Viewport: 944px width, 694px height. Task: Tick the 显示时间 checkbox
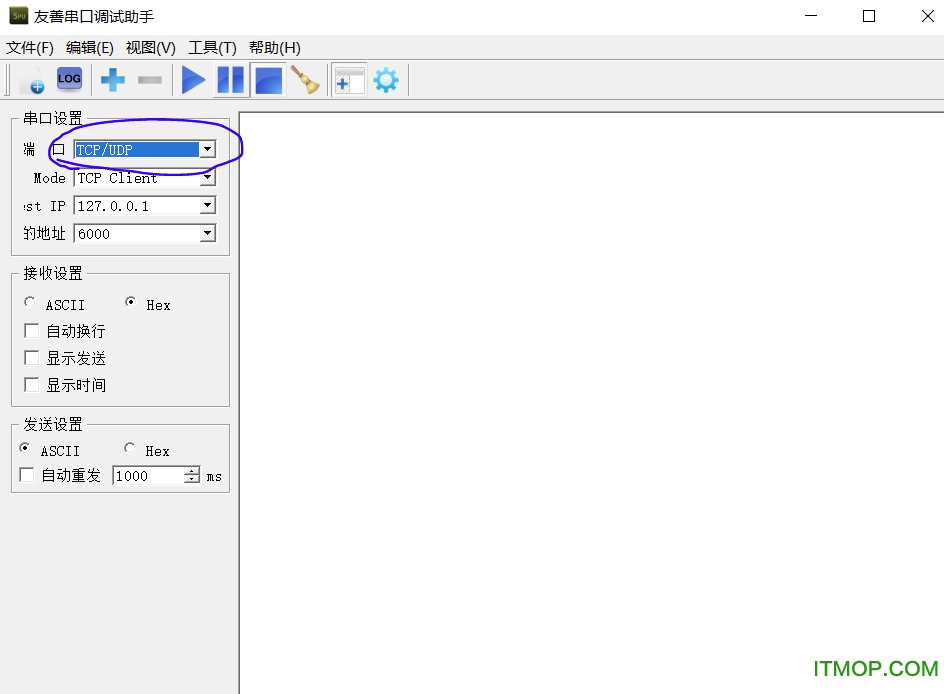coord(32,385)
